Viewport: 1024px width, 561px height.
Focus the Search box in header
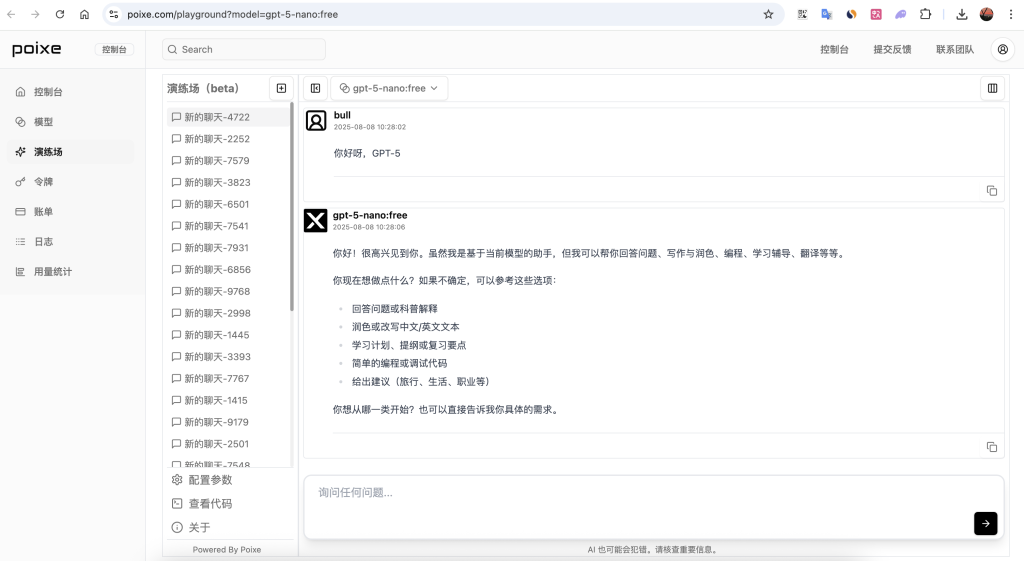[x=244, y=49]
